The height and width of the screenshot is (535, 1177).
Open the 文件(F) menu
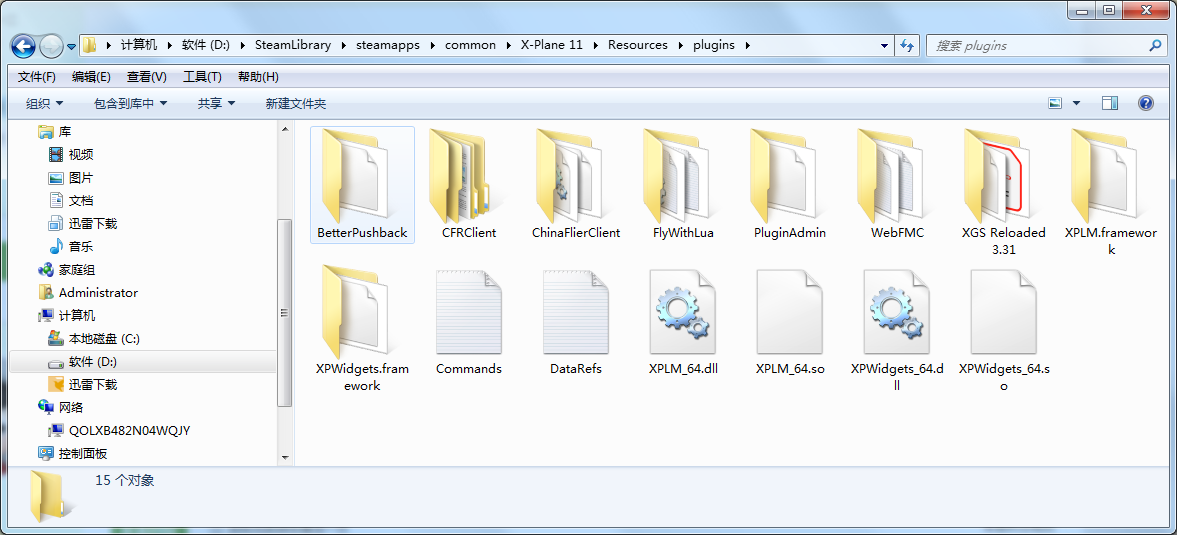coord(37,77)
